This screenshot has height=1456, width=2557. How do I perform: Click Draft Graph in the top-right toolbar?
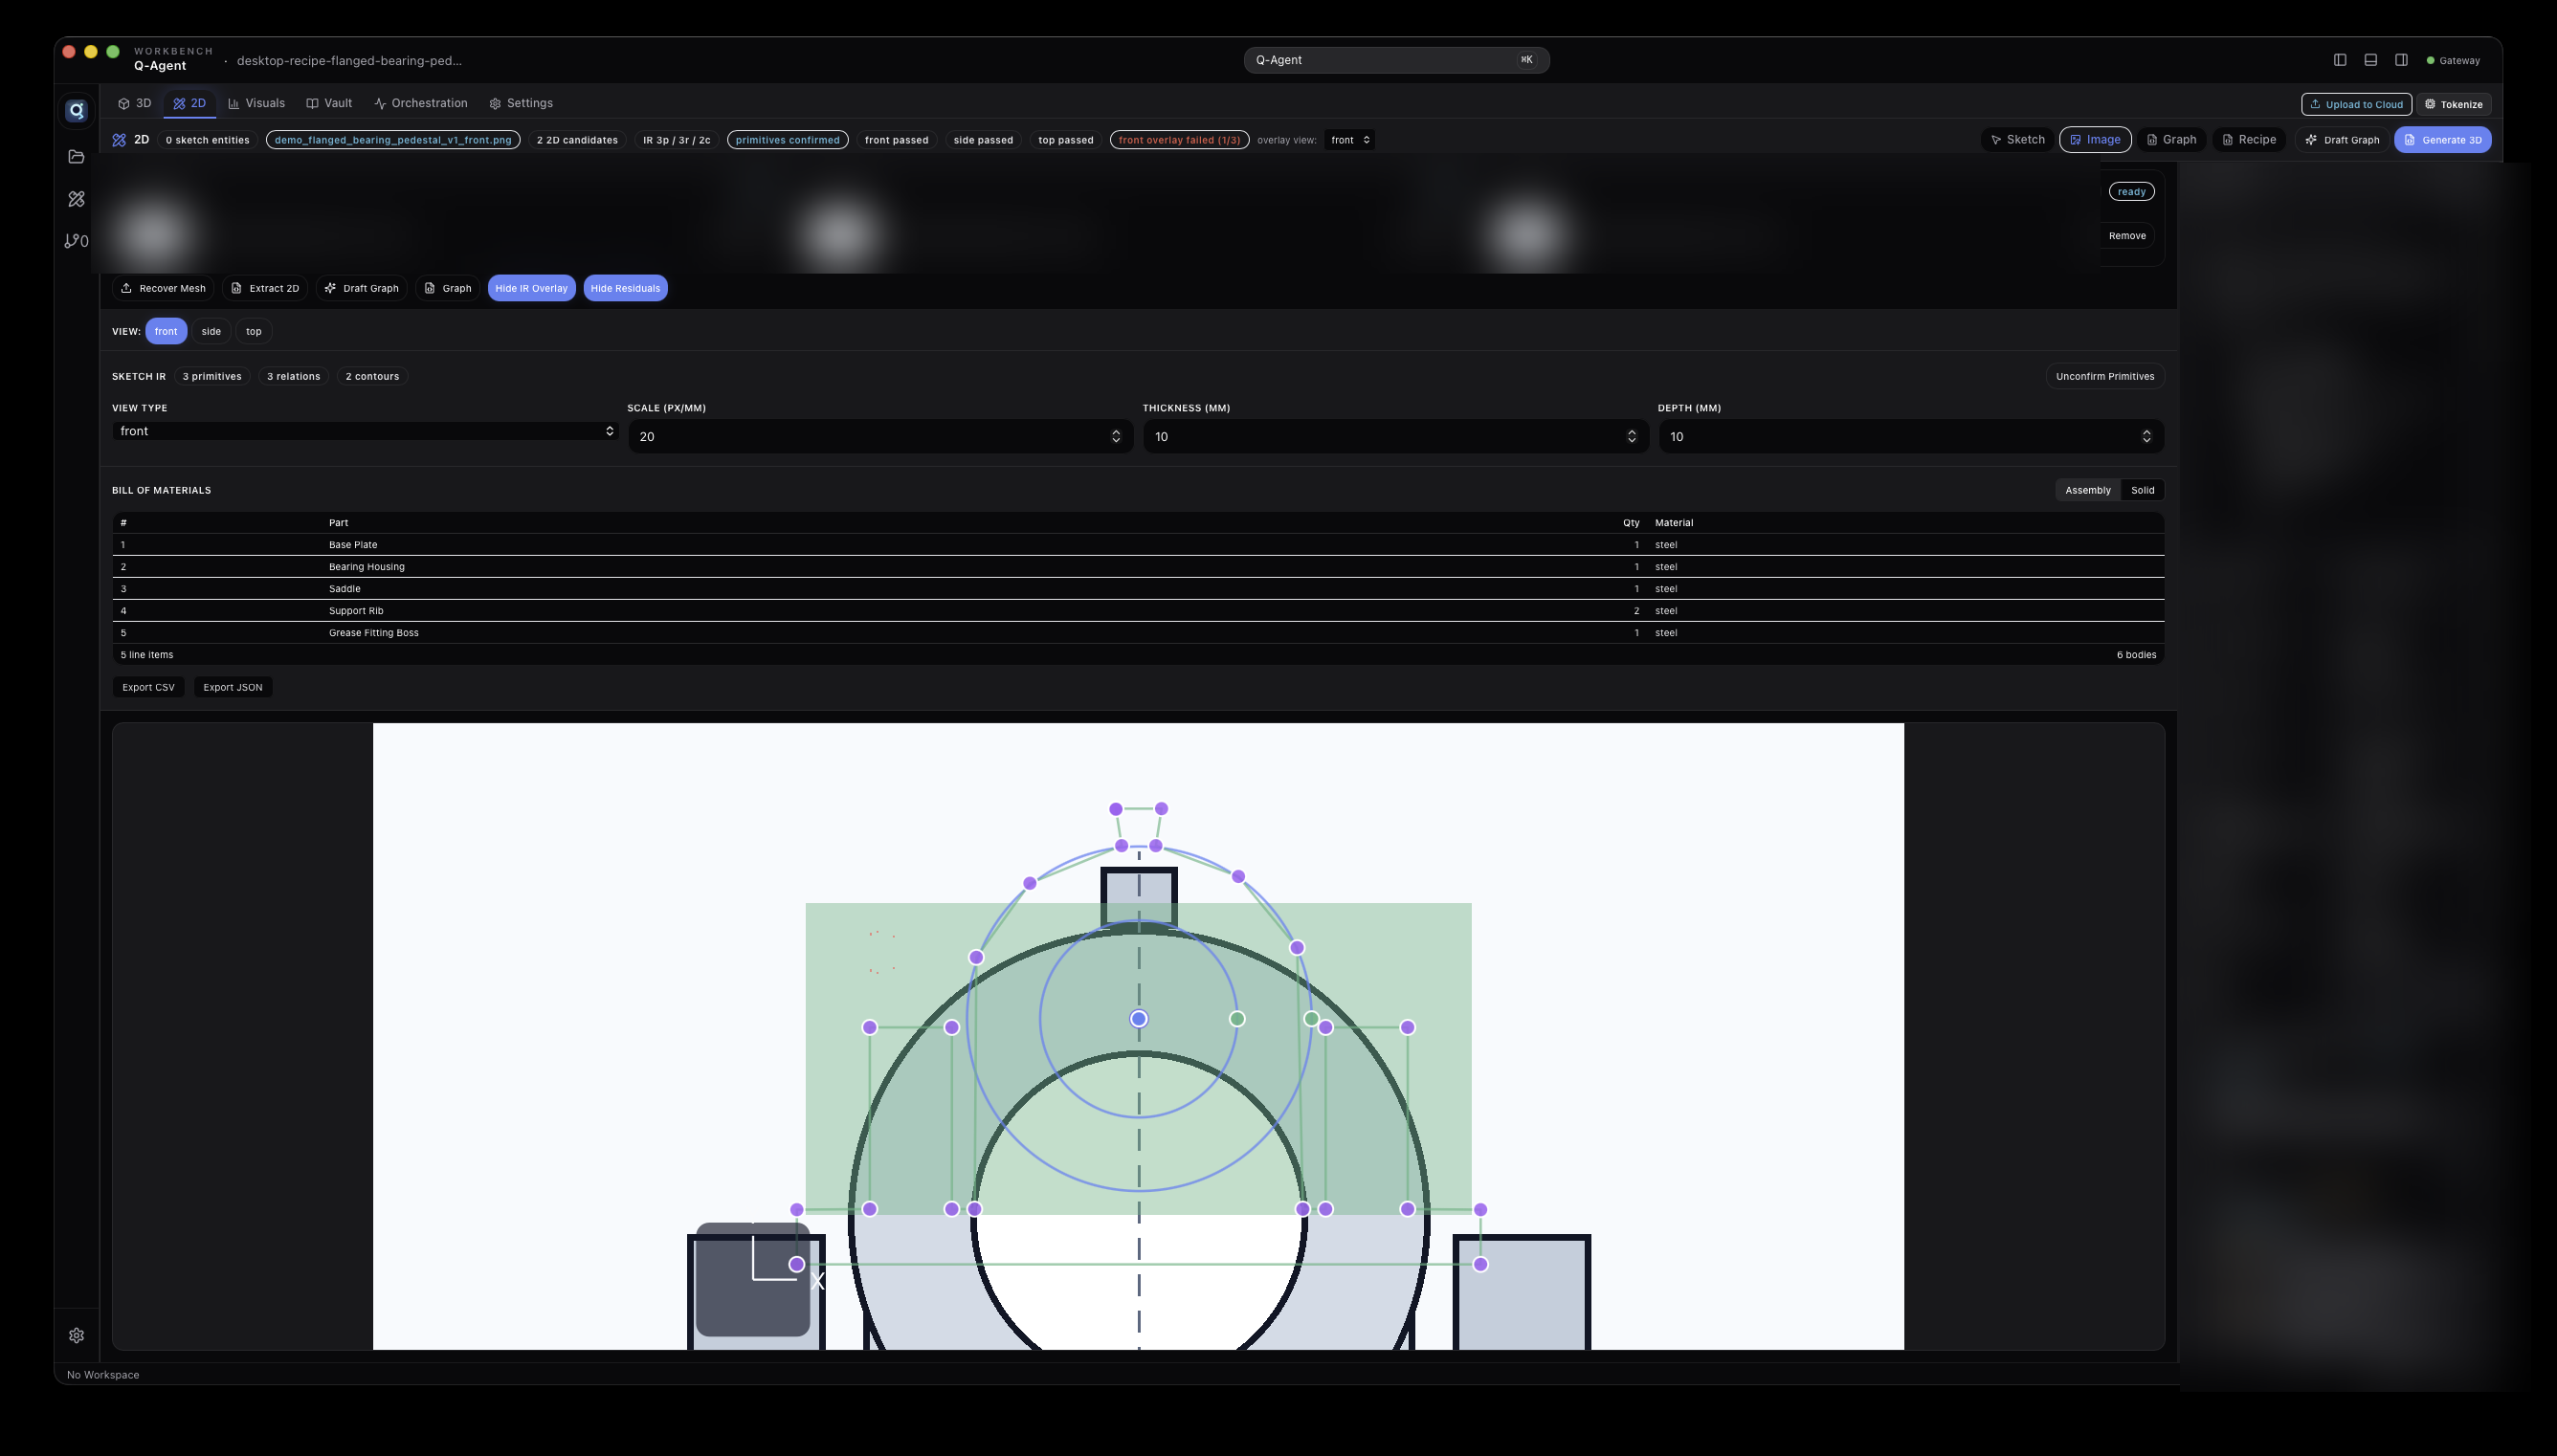[2342, 140]
